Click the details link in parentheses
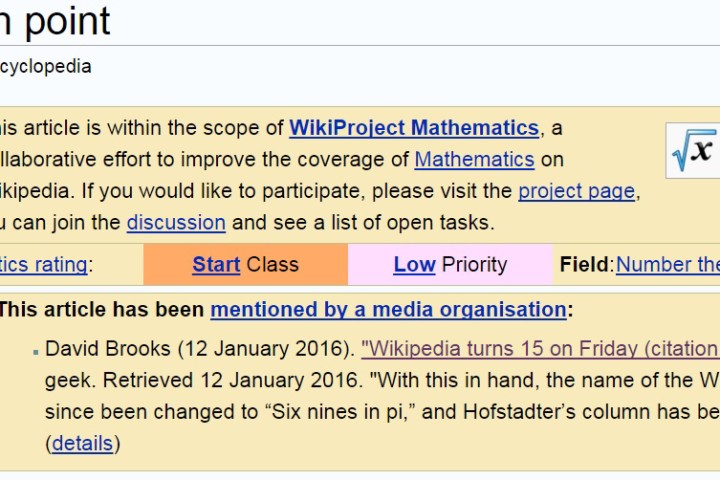720x480 pixels. click(x=82, y=444)
